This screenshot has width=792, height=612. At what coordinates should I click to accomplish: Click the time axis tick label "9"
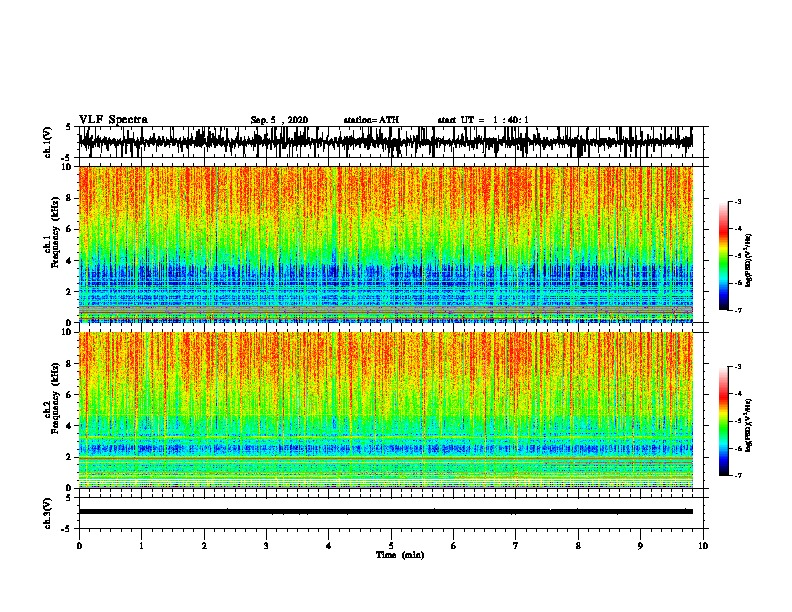(x=640, y=546)
